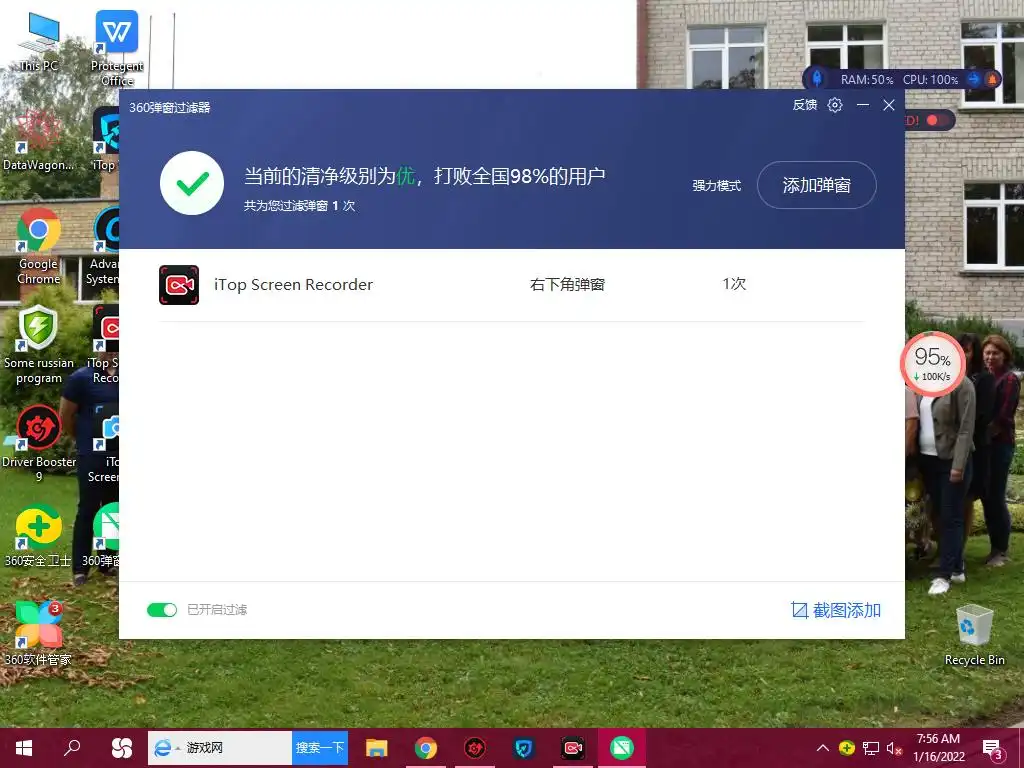The image size is (1024, 768).
Task: Open settings gear in 360 popup filter
Action: coord(835,105)
